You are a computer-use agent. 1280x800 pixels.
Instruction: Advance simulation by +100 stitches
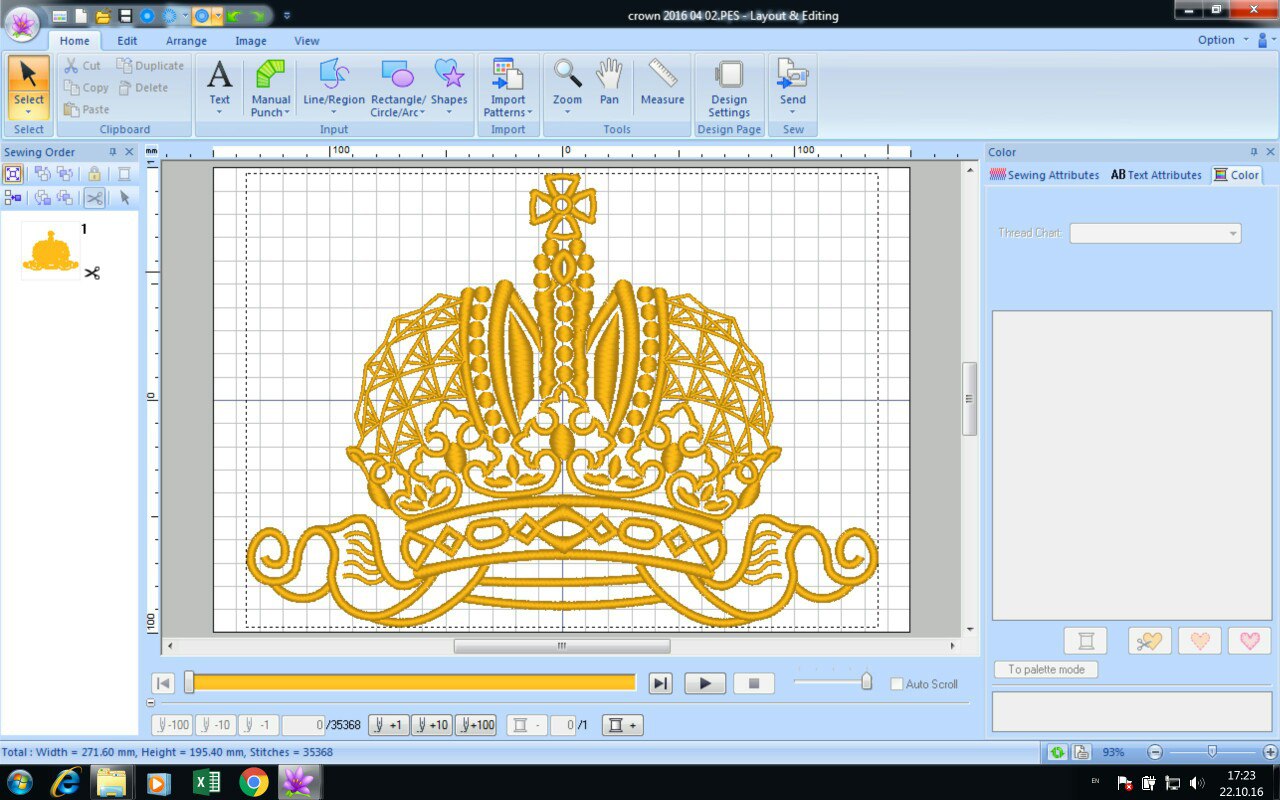click(x=476, y=725)
